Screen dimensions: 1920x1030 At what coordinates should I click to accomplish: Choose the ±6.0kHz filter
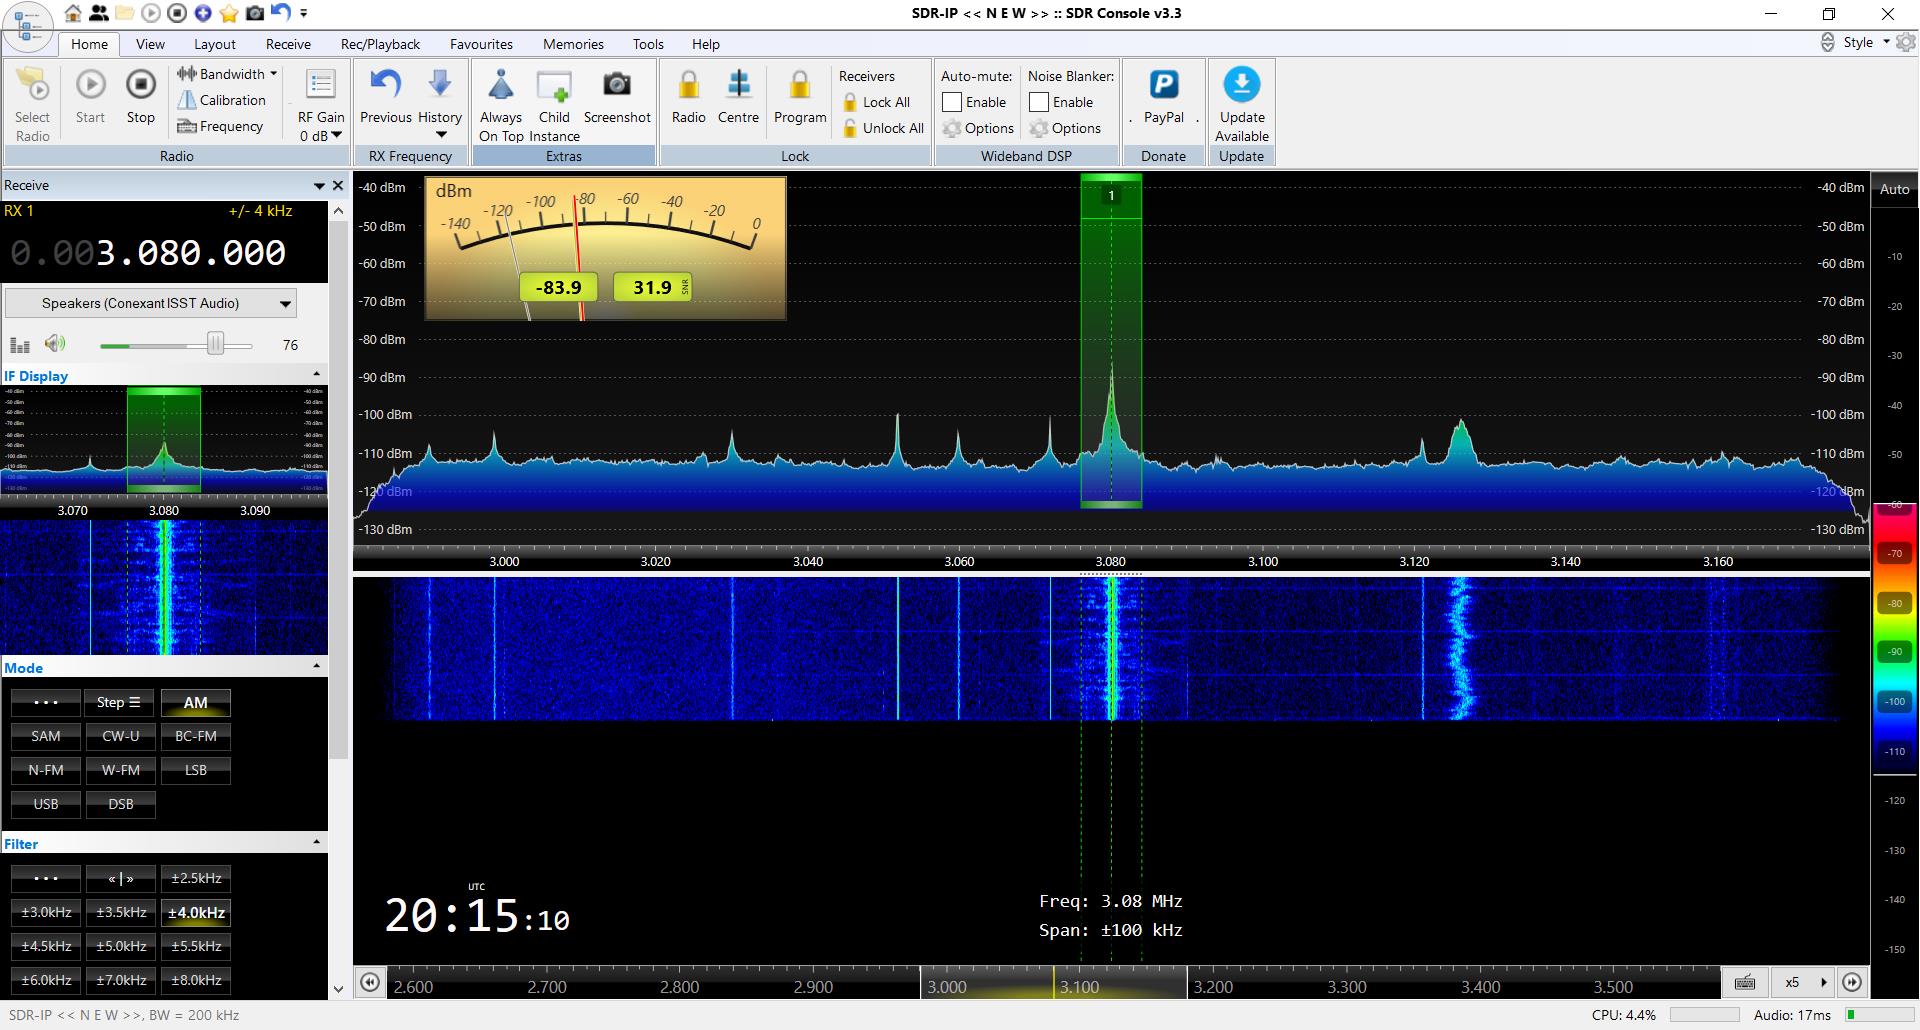[x=45, y=980]
